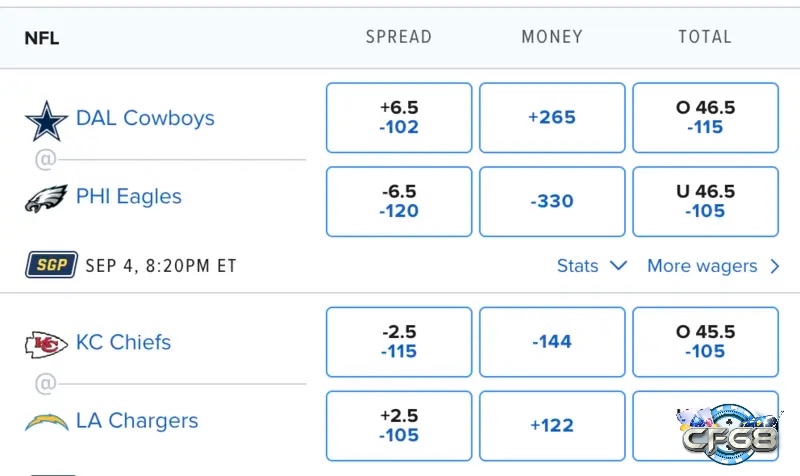
Task: Open More wagers arrow link
Action: point(713,266)
